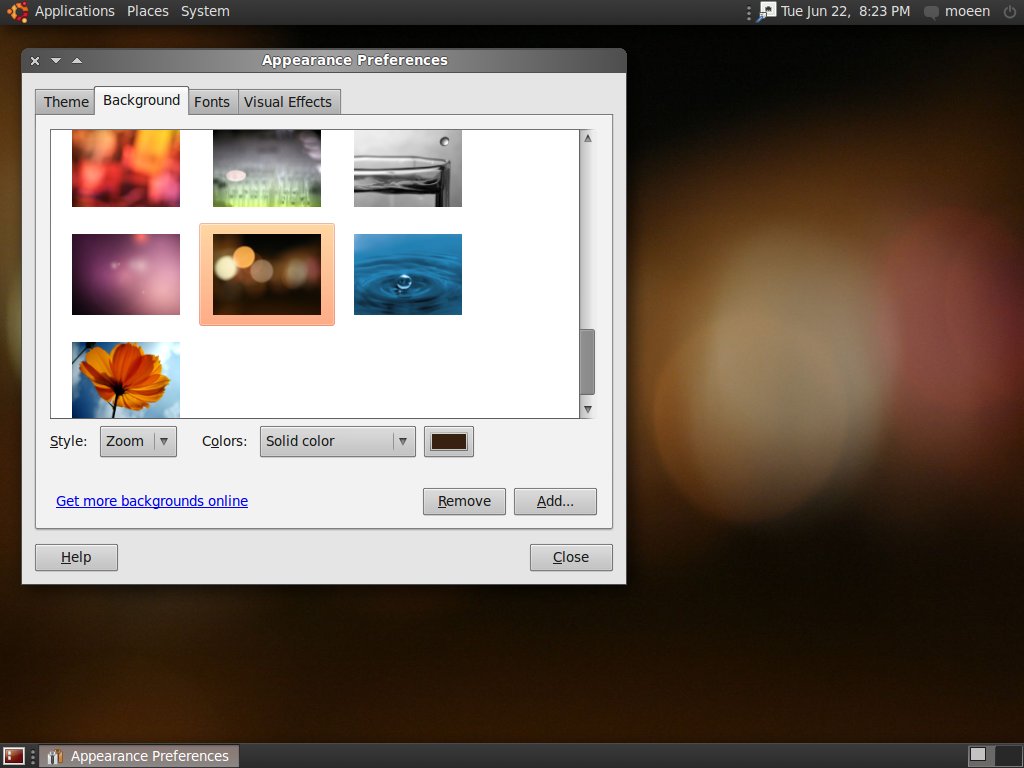Screen dimensions: 1024x768
Task: Switch to the Fonts tab
Action: 212,102
